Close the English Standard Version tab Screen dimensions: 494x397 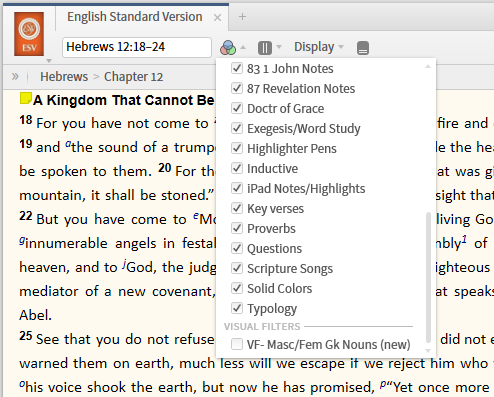pyautogui.click(x=217, y=17)
